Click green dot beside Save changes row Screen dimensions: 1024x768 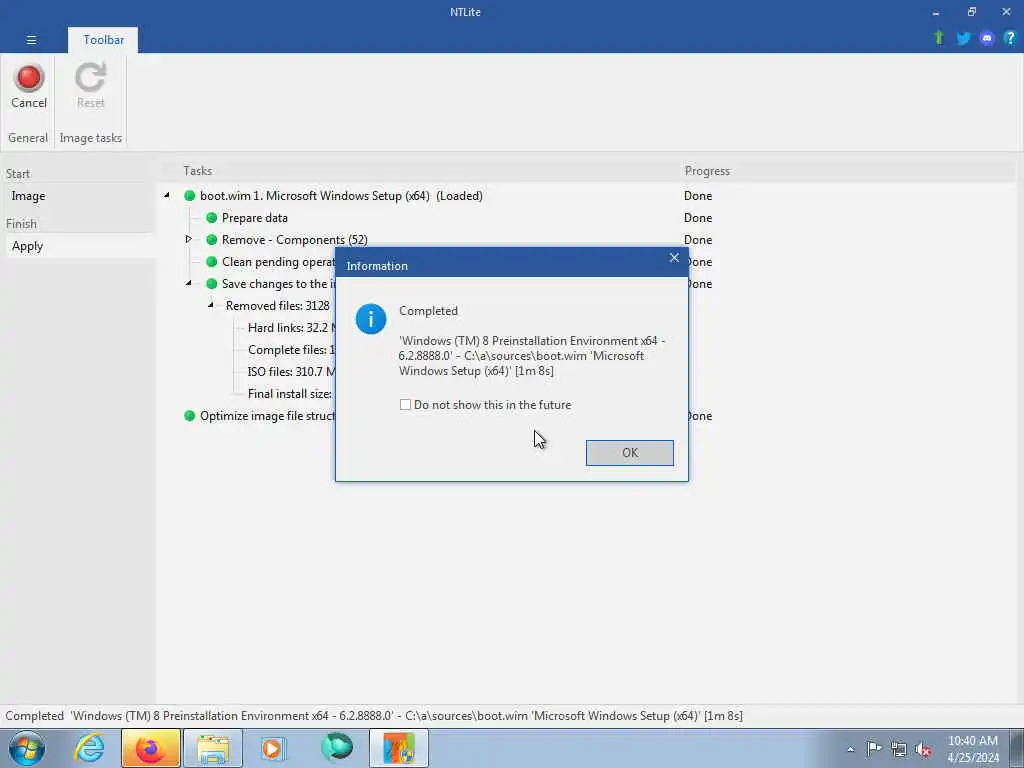coord(211,283)
